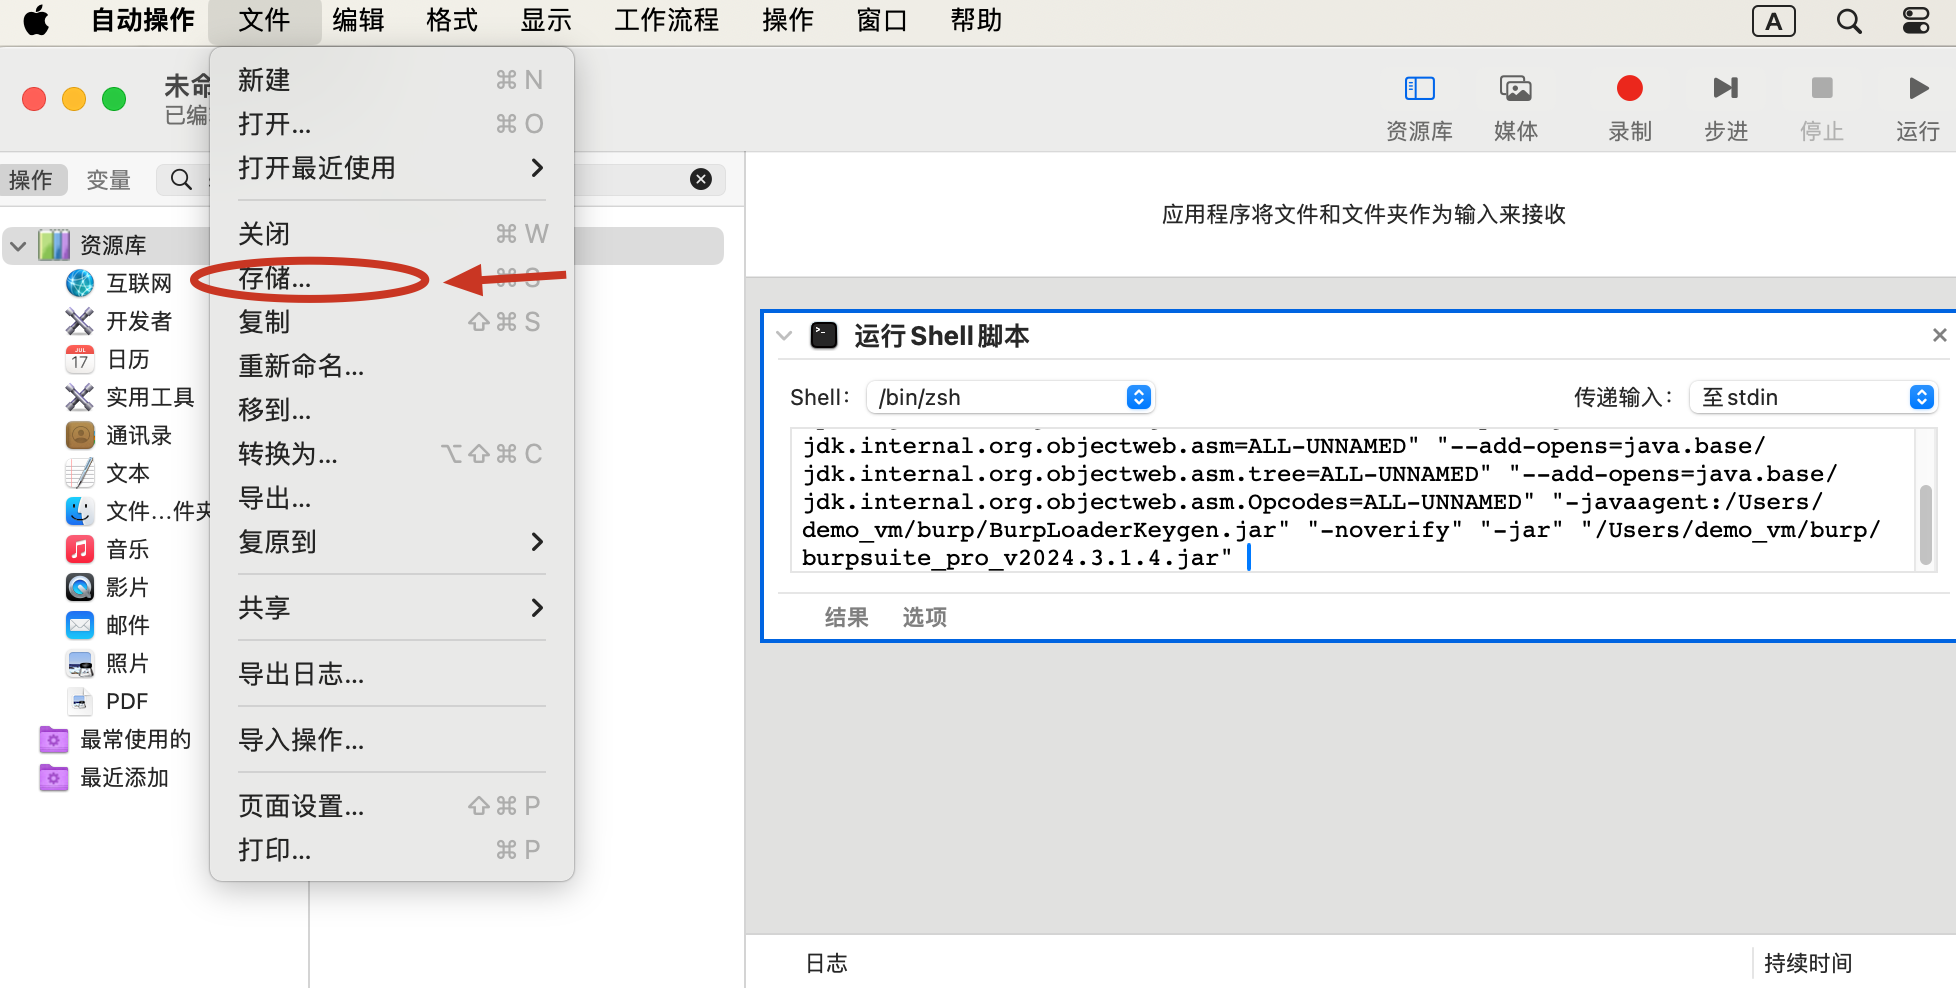The image size is (1956, 988).
Task: Select the 影片 category
Action: pyautogui.click(x=108, y=587)
